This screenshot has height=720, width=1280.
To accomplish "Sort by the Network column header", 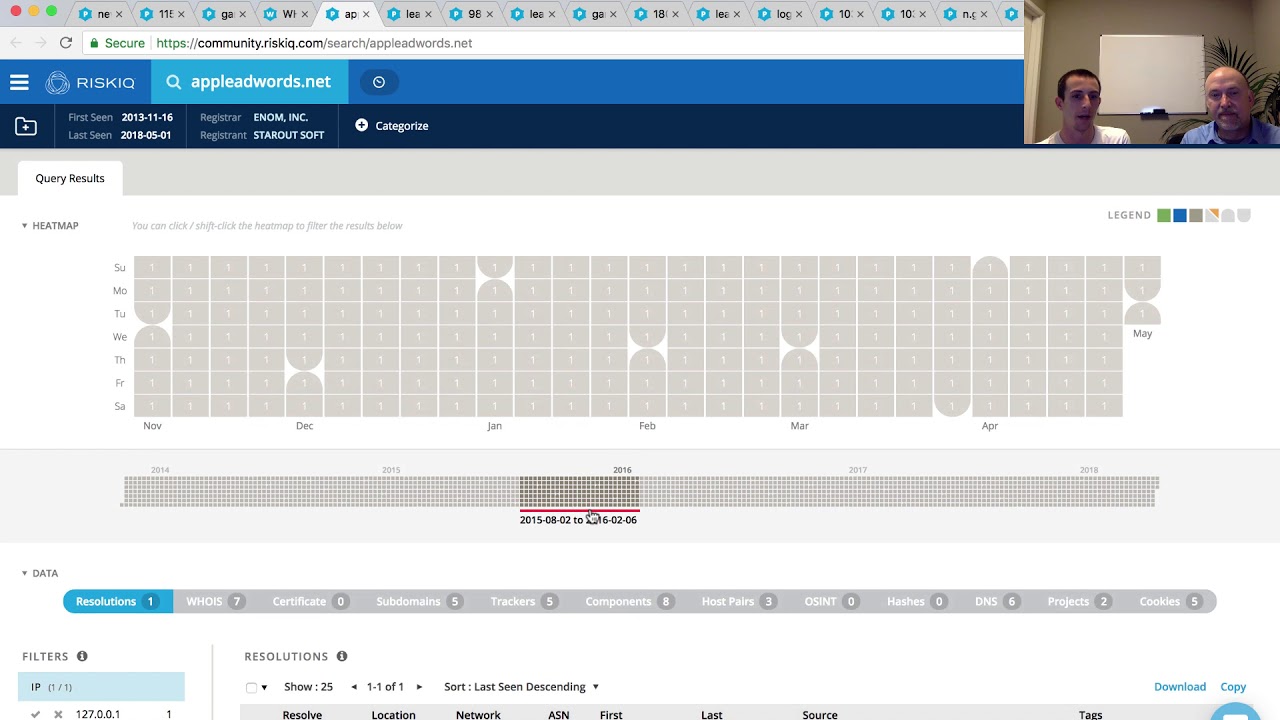I will (478, 714).
